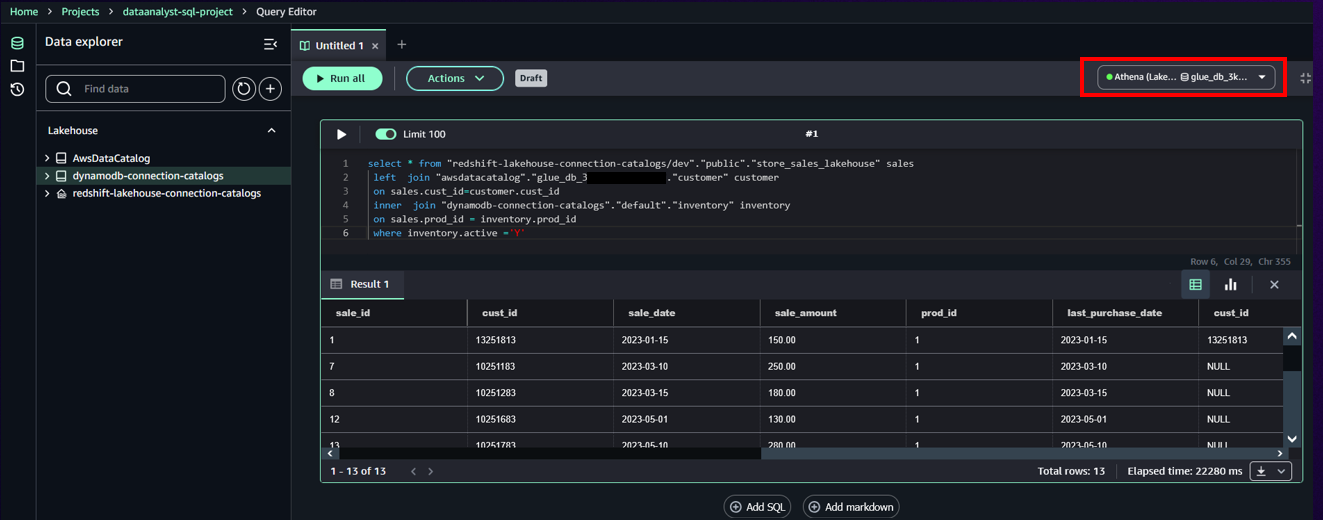Click the refresh data icon
Viewport: 1323px width, 520px height.
(x=244, y=89)
